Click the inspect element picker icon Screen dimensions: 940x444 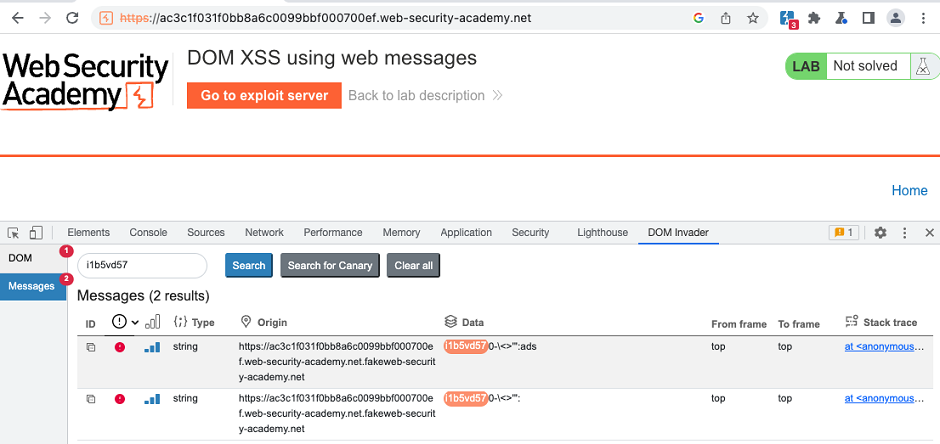[x=13, y=232]
